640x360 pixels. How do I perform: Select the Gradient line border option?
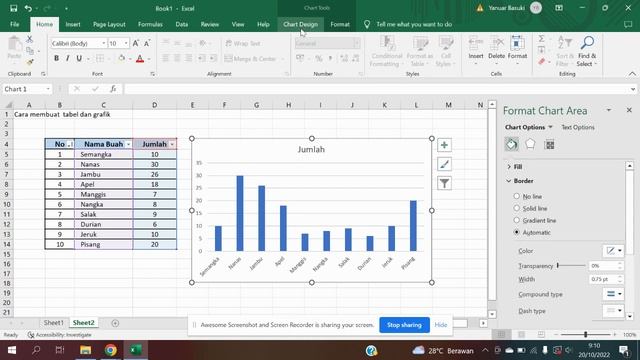tap(517, 220)
